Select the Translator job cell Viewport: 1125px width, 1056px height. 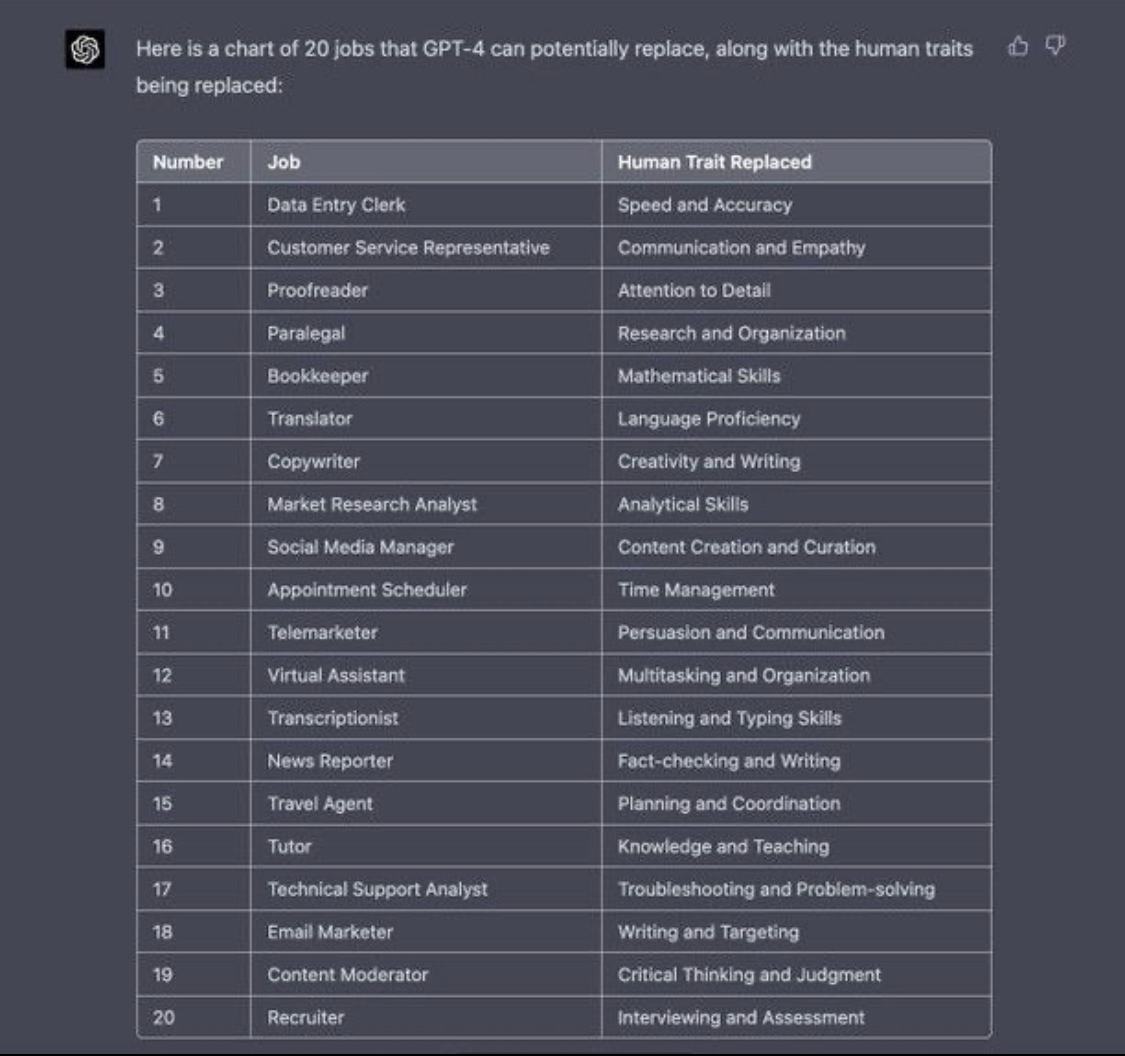(x=426, y=419)
